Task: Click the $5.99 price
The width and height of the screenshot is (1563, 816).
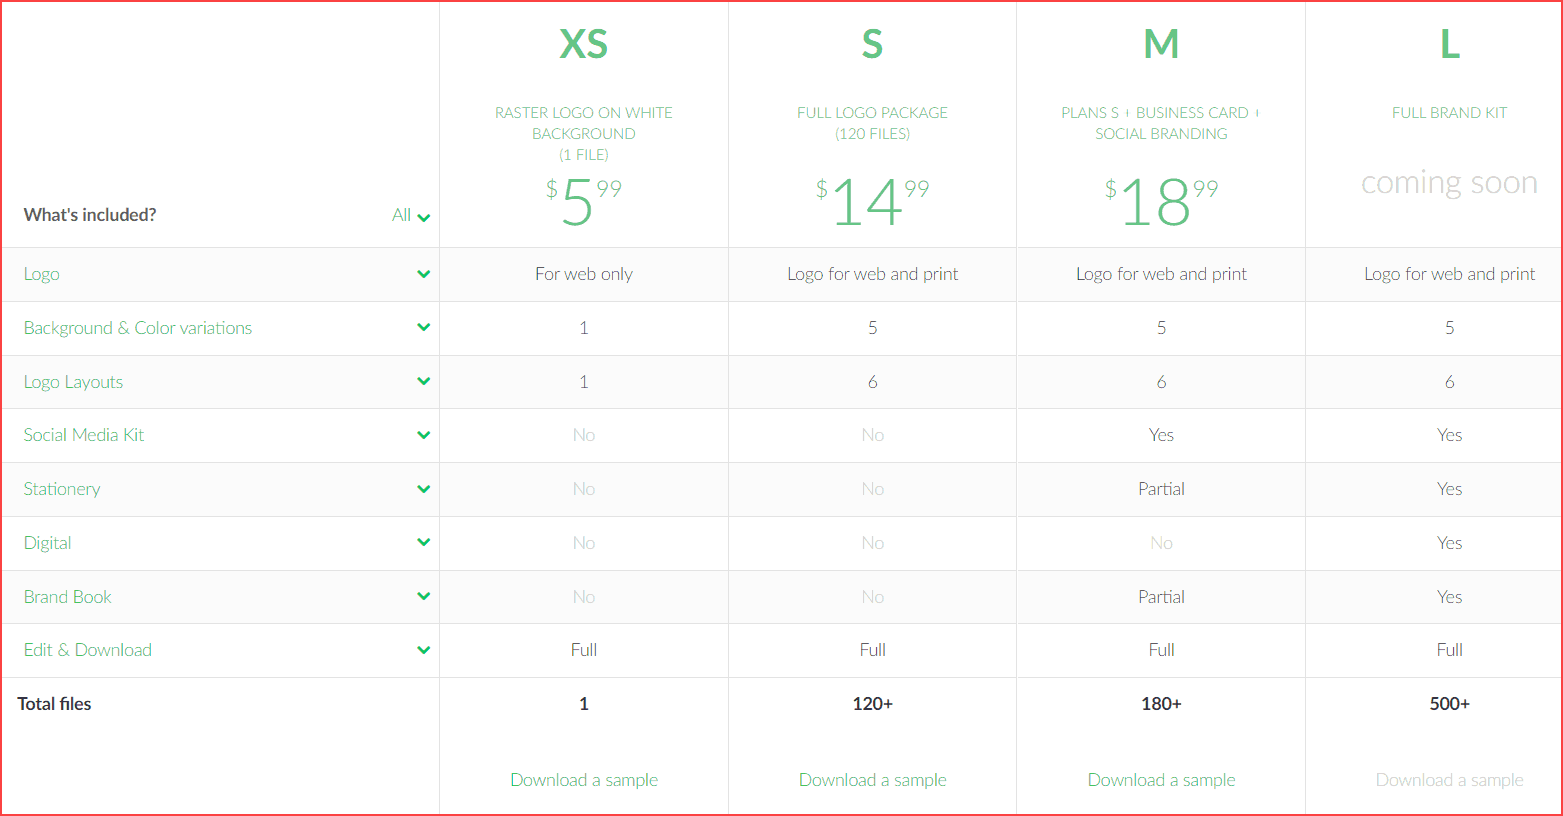Action: (584, 202)
